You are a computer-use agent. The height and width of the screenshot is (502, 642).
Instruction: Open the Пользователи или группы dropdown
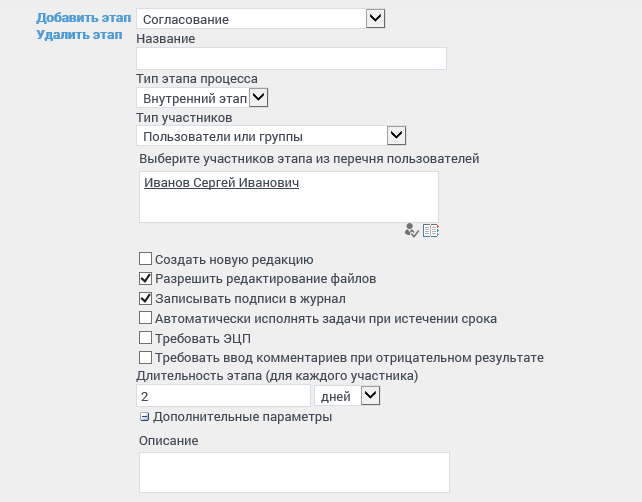click(x=395, y=135)
